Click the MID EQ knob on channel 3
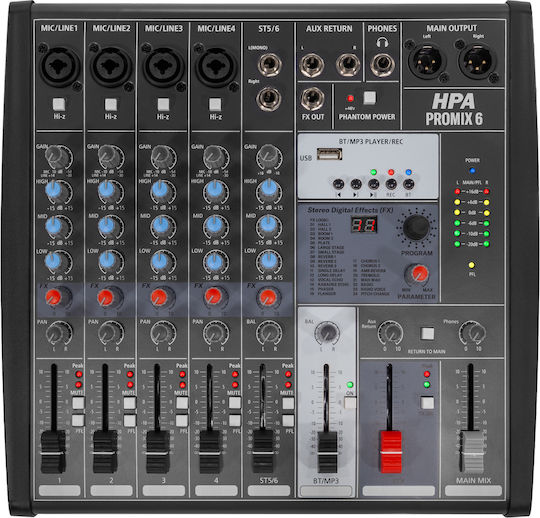Image resolution: width=540 pixels, height=518 pixels. pyautogui.click(x=162, y=226)
